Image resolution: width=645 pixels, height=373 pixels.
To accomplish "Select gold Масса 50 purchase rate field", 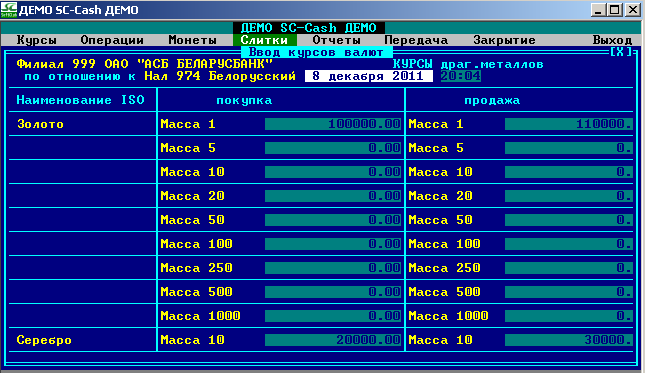I will click(x=333, y=220).
